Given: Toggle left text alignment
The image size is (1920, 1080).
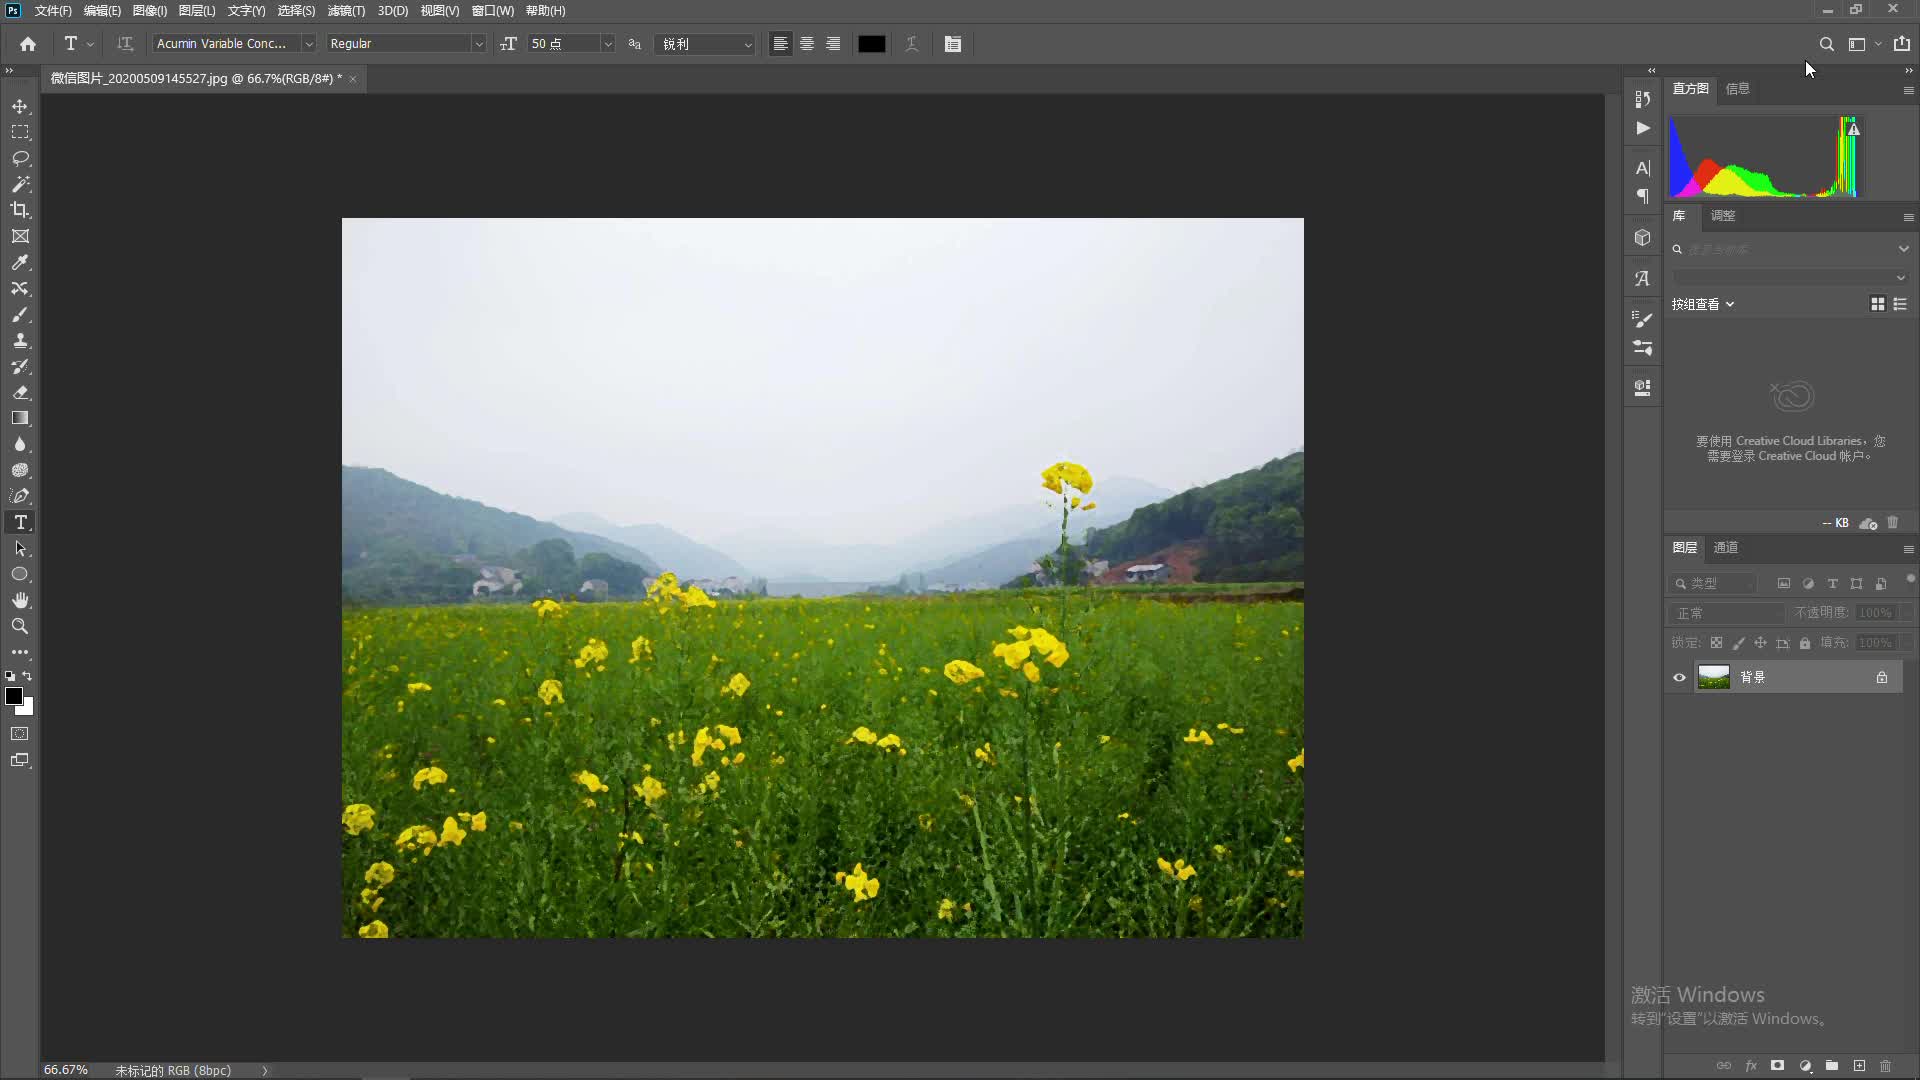Looking at the screenshot, I should click(781, 44).
